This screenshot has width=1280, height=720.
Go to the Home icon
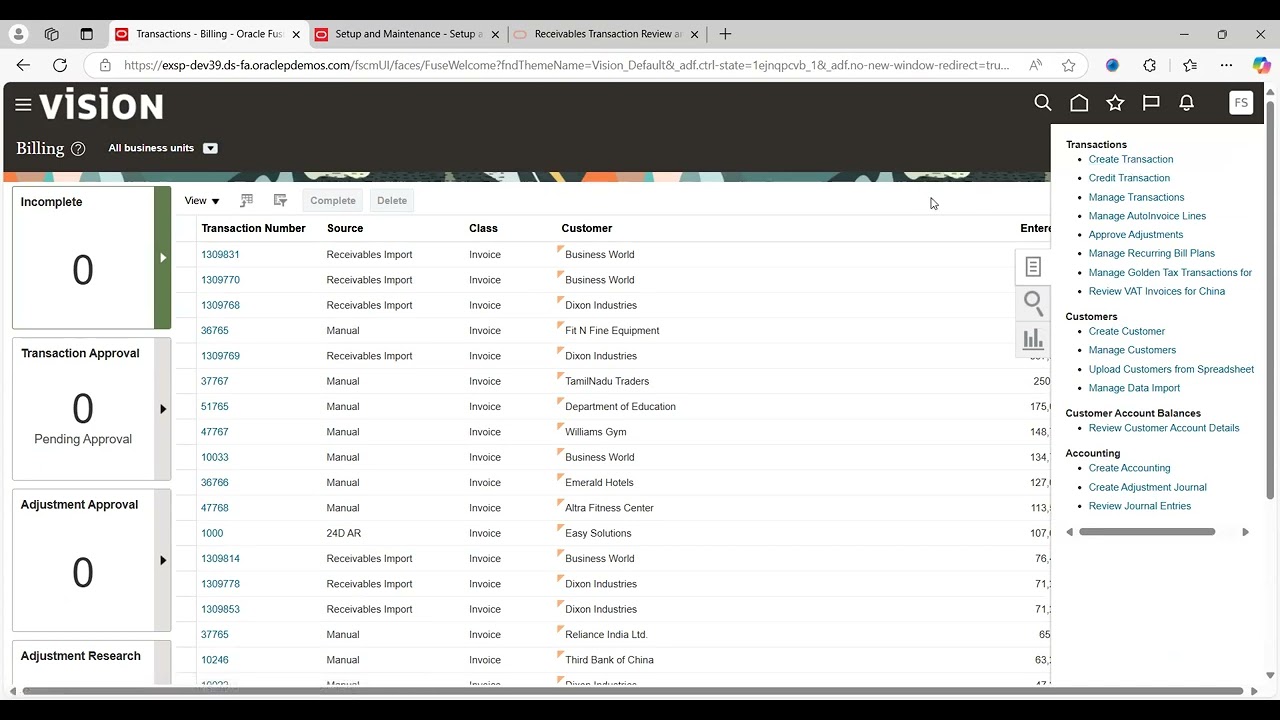coord(1079,103)
